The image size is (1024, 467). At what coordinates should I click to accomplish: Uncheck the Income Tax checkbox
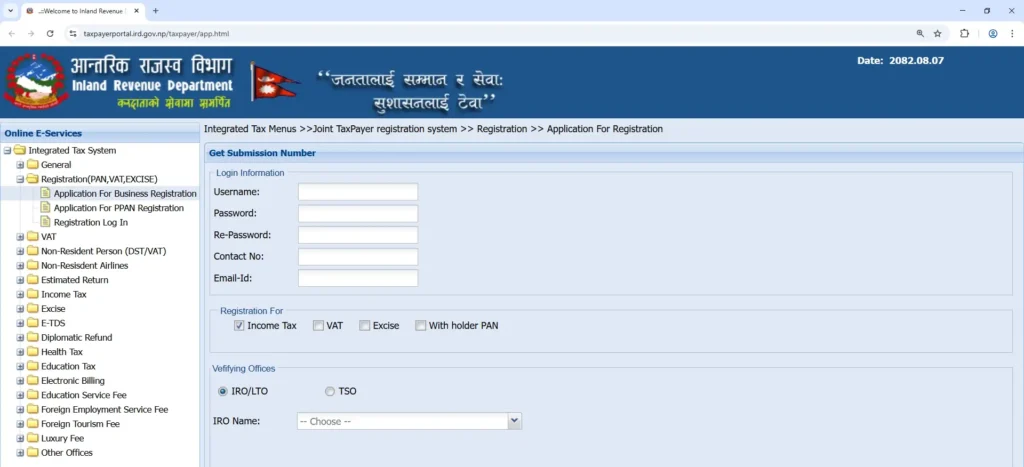pyautogui.click(x=239, y=325)
